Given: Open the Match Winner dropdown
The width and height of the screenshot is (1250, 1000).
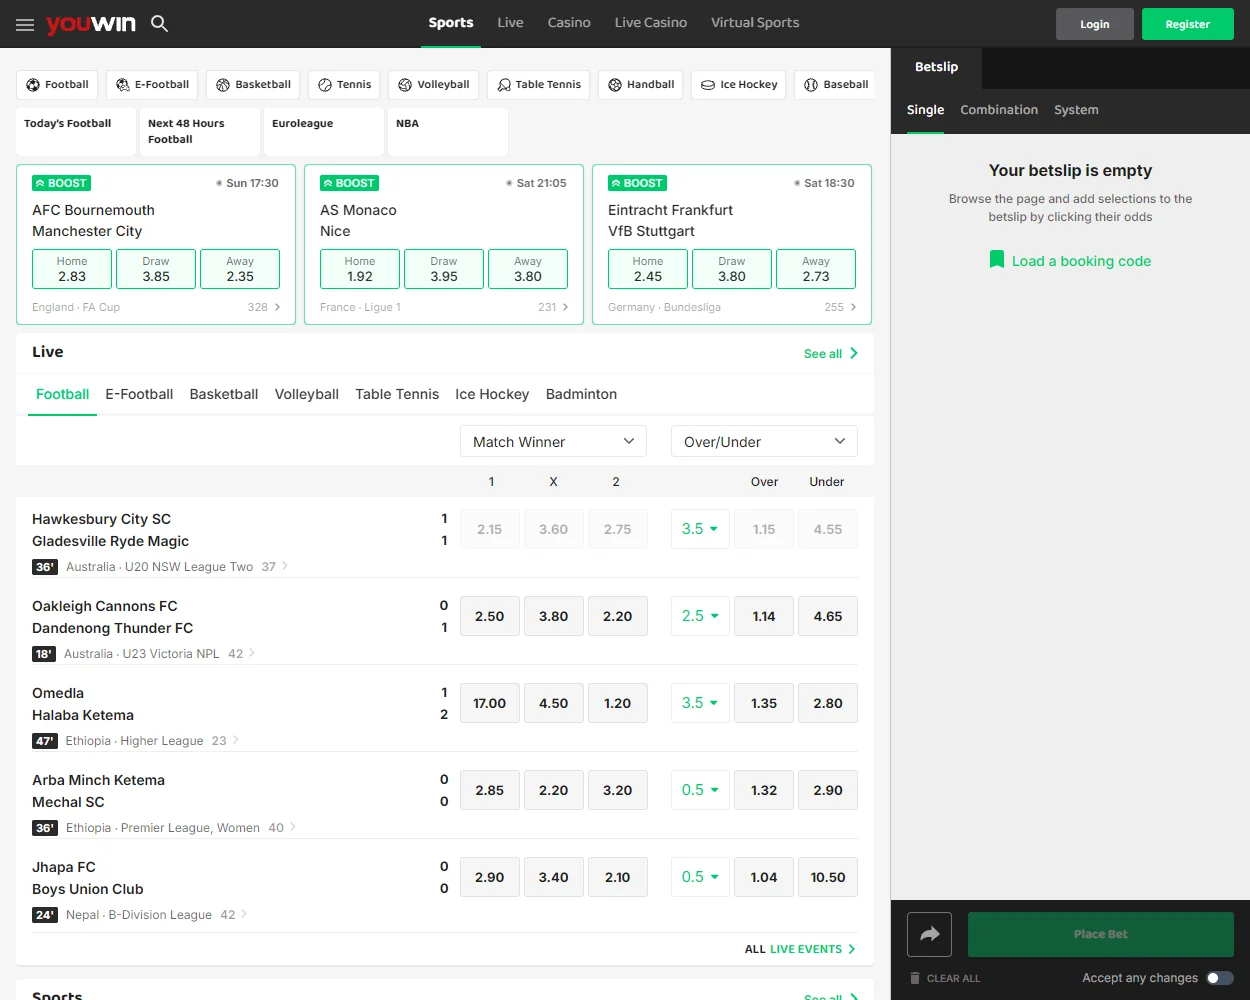Looking at the screenshot, I should (x=553, y=441).
